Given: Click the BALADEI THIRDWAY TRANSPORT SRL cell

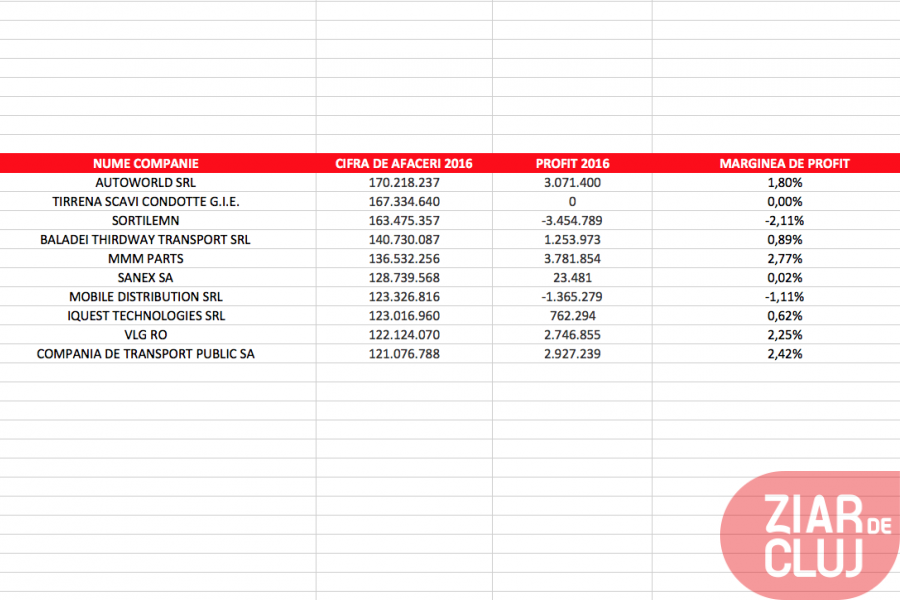Looking at the screenshot, I should pyautogui.click(x=146, y=240).
